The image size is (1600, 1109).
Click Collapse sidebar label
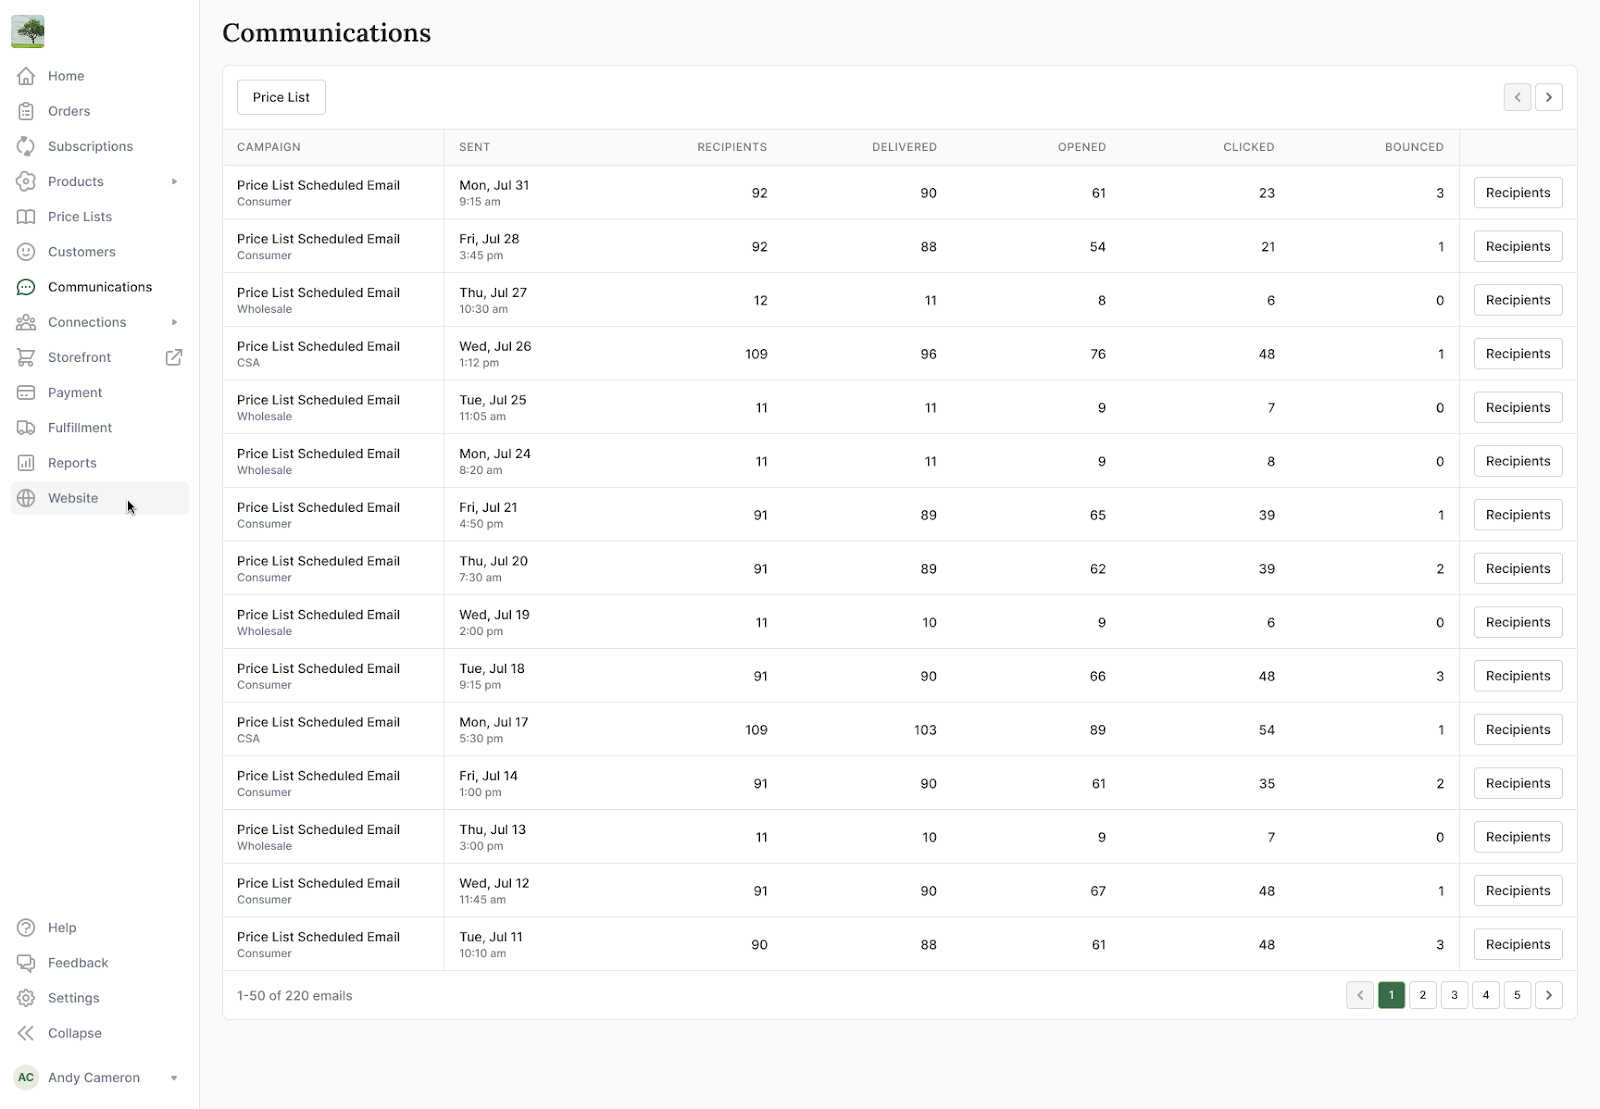[75, 1033]
